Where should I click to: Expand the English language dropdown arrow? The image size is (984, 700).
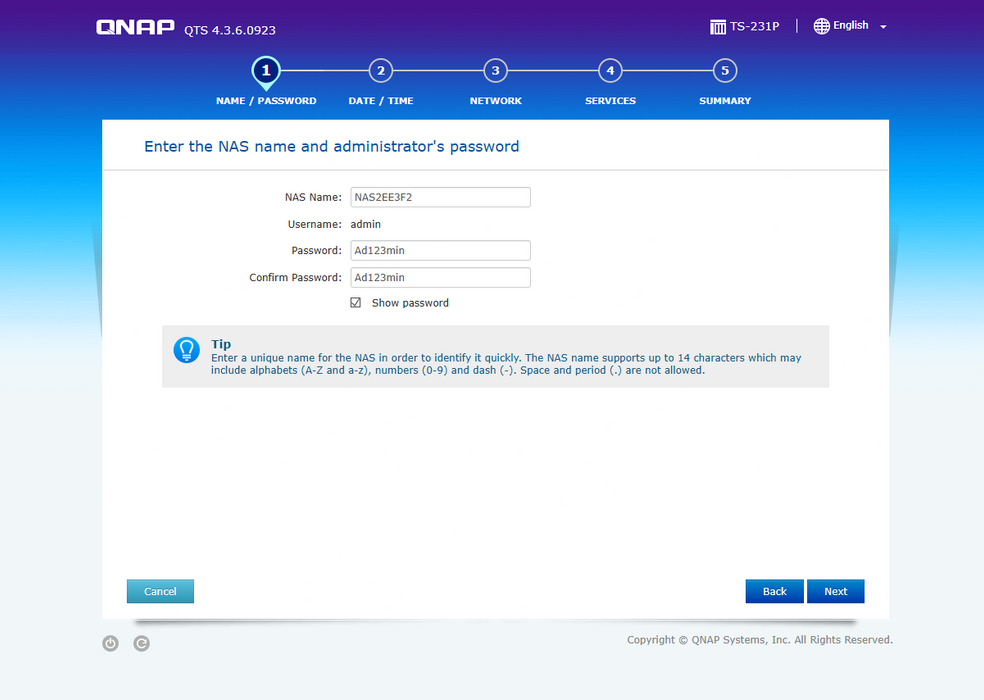(883, 27)
